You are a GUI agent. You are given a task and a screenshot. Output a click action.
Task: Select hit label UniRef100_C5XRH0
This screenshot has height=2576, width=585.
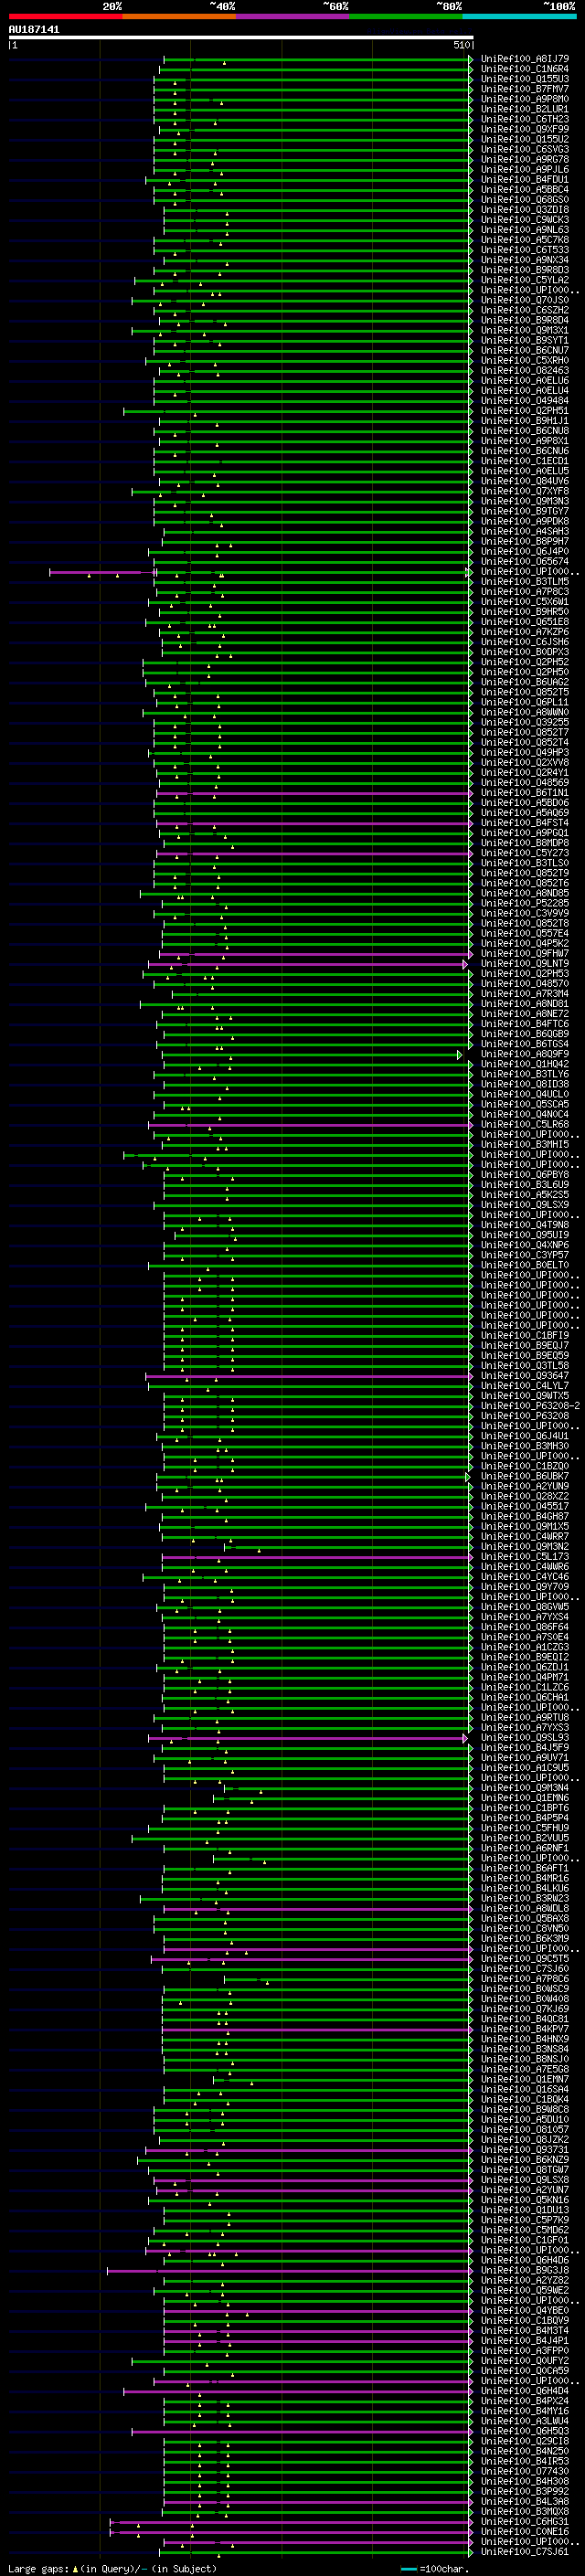pyautogui.click(x=524, y=361)
